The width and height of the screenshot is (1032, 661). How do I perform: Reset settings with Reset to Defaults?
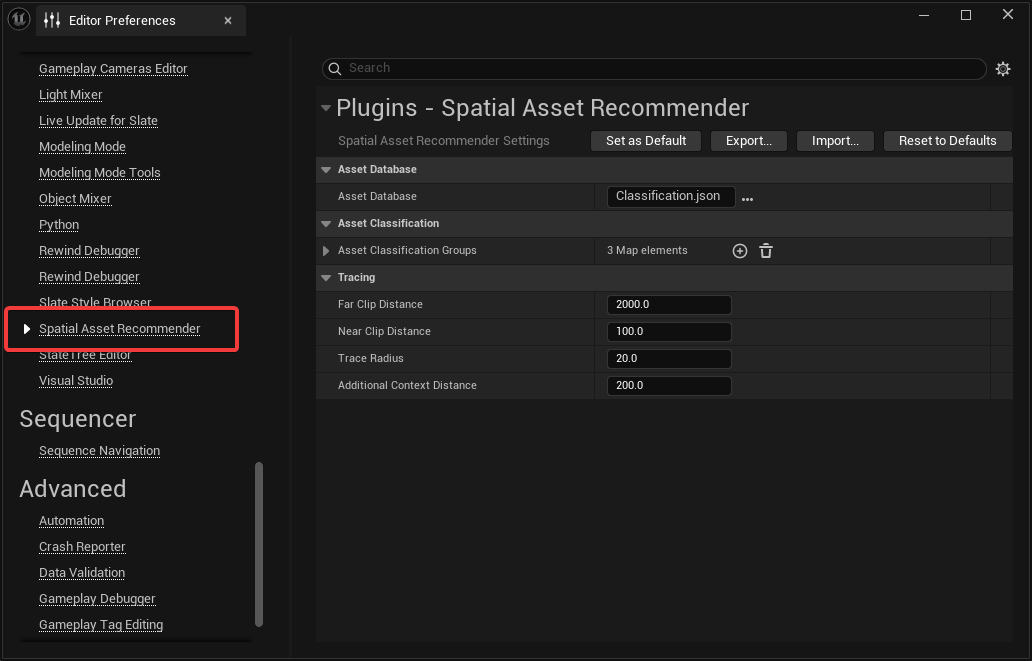pyautogui.click(x=947, y=141)
